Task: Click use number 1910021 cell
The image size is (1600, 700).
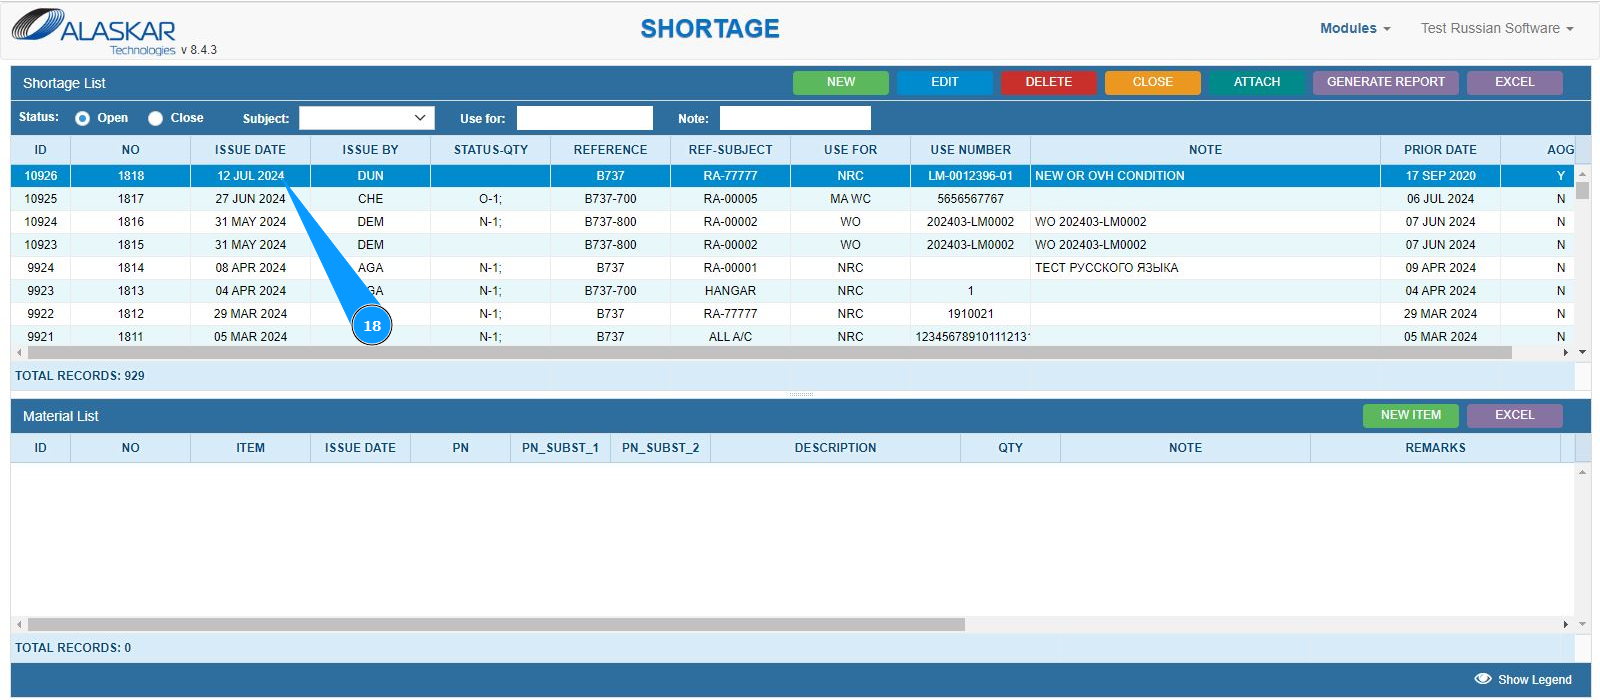Action: coord(970,314)
